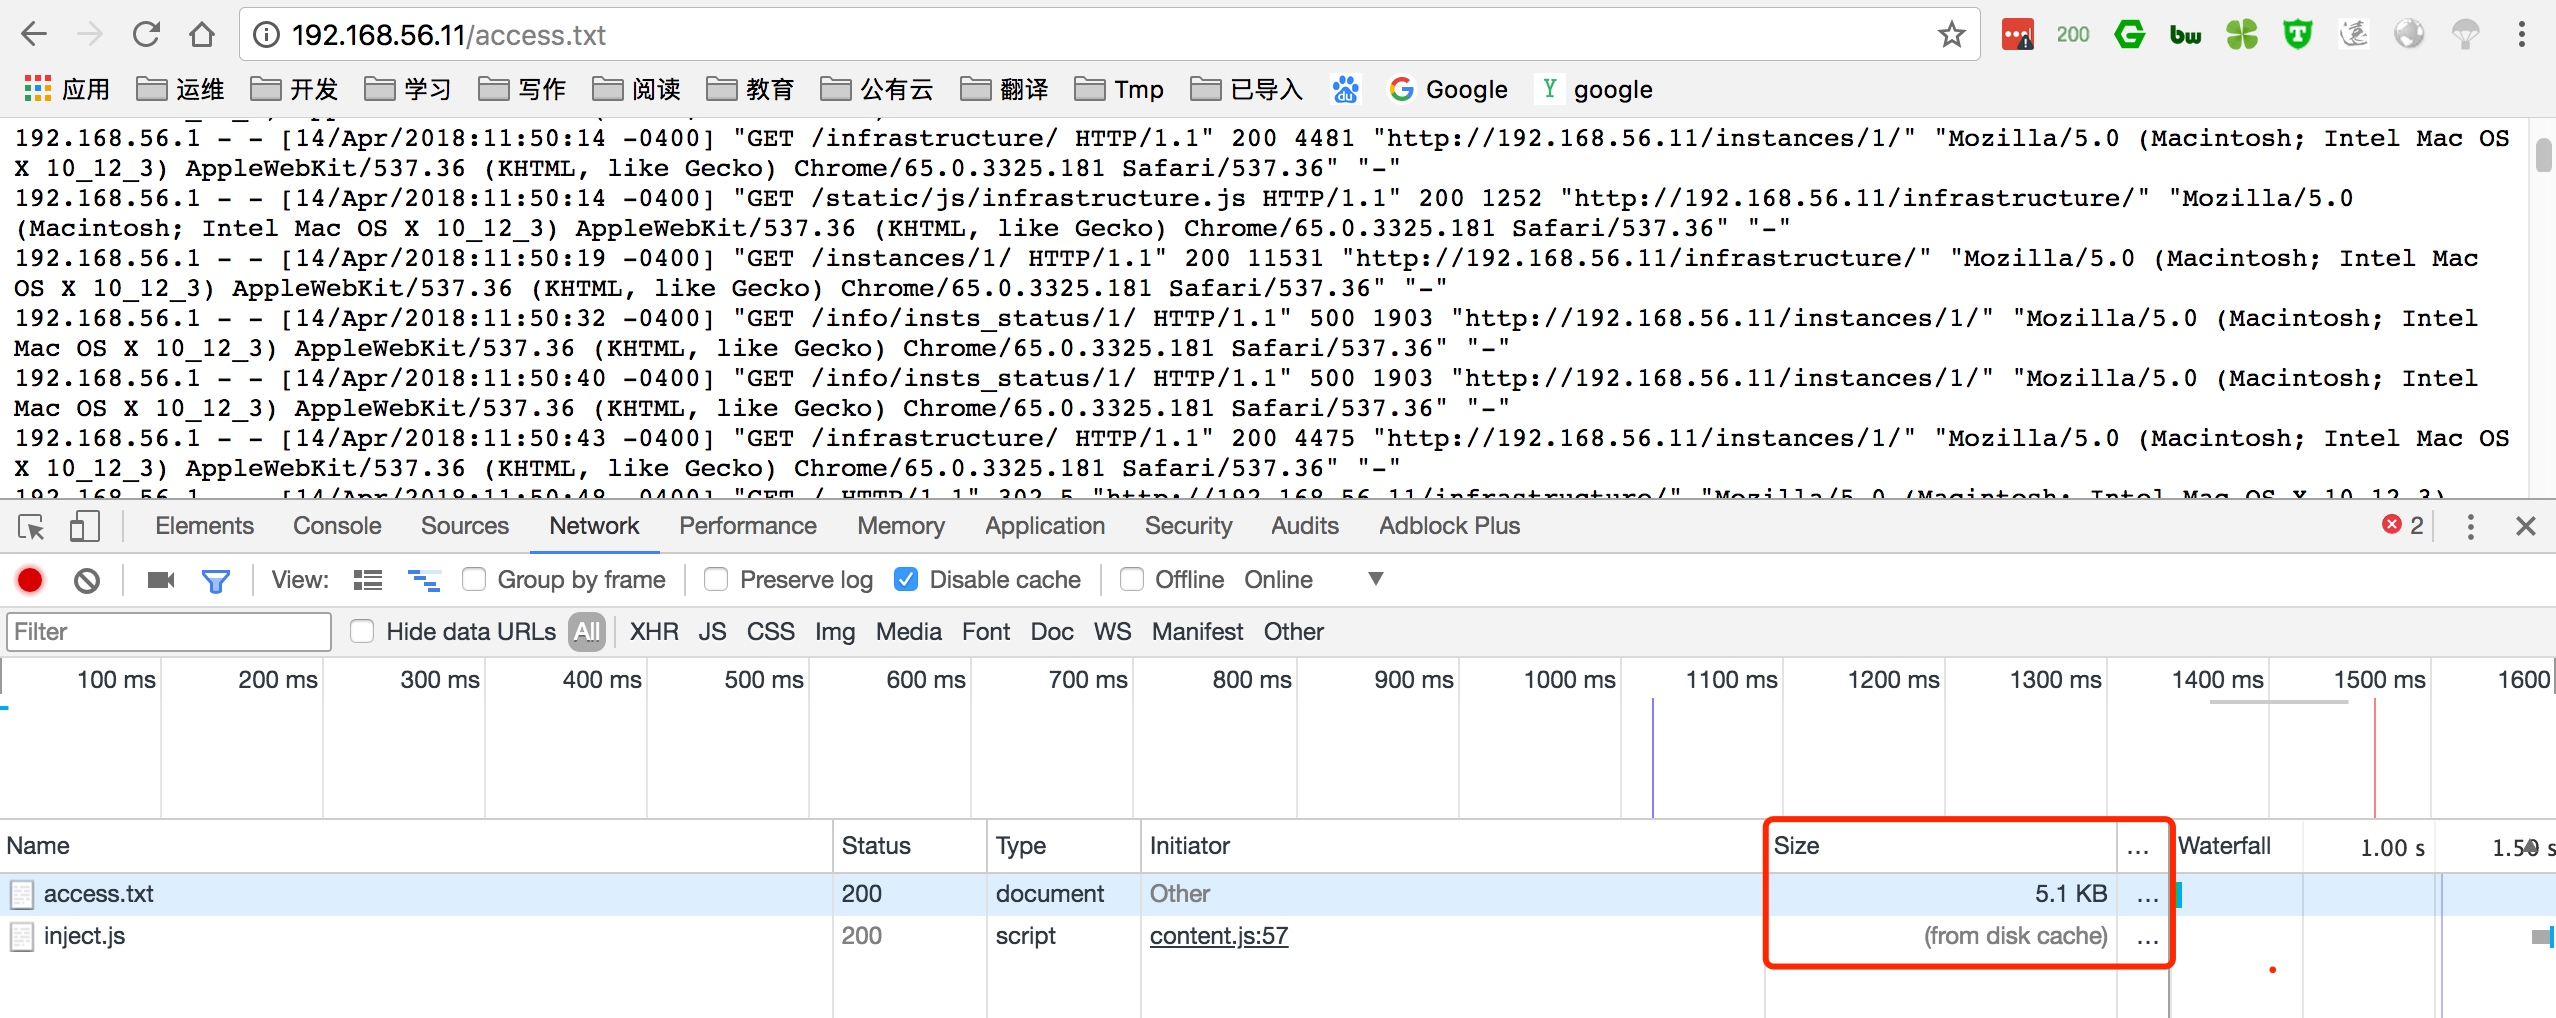Switch to the Sources tab
The height and width of the screenshot is (1018, 2556).
pos(464,526)
